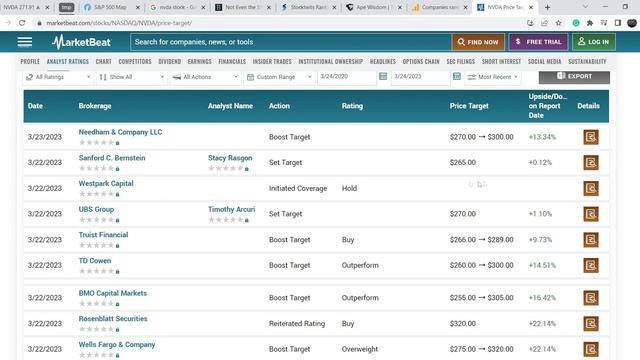
Task: Switch to the S&P 500 Map browser tab
Action: 110,7
